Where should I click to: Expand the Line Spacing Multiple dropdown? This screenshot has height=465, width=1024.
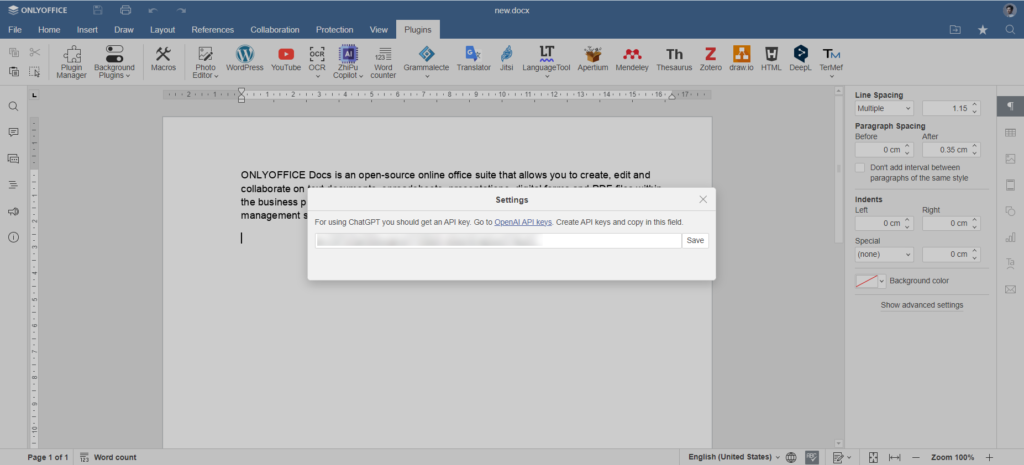(884, 108)
